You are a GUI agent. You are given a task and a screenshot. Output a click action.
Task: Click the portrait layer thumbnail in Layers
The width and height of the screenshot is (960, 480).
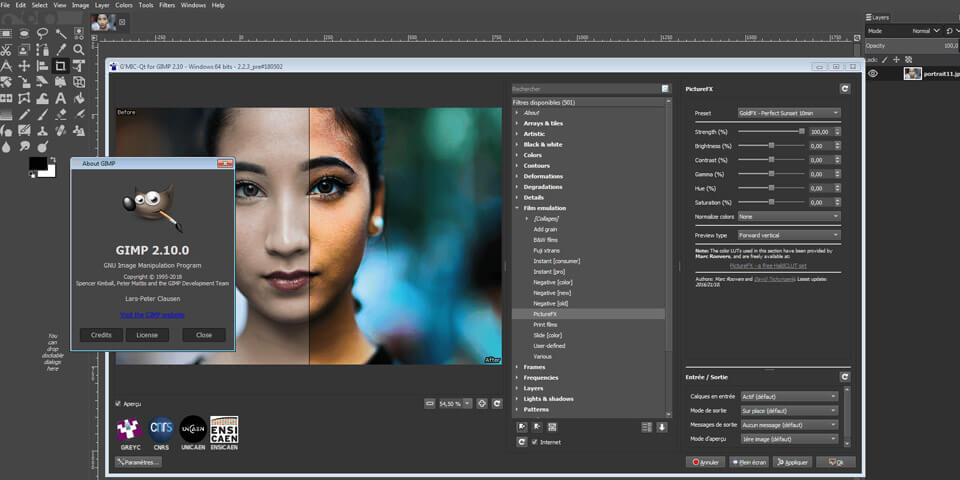point(913,73)
